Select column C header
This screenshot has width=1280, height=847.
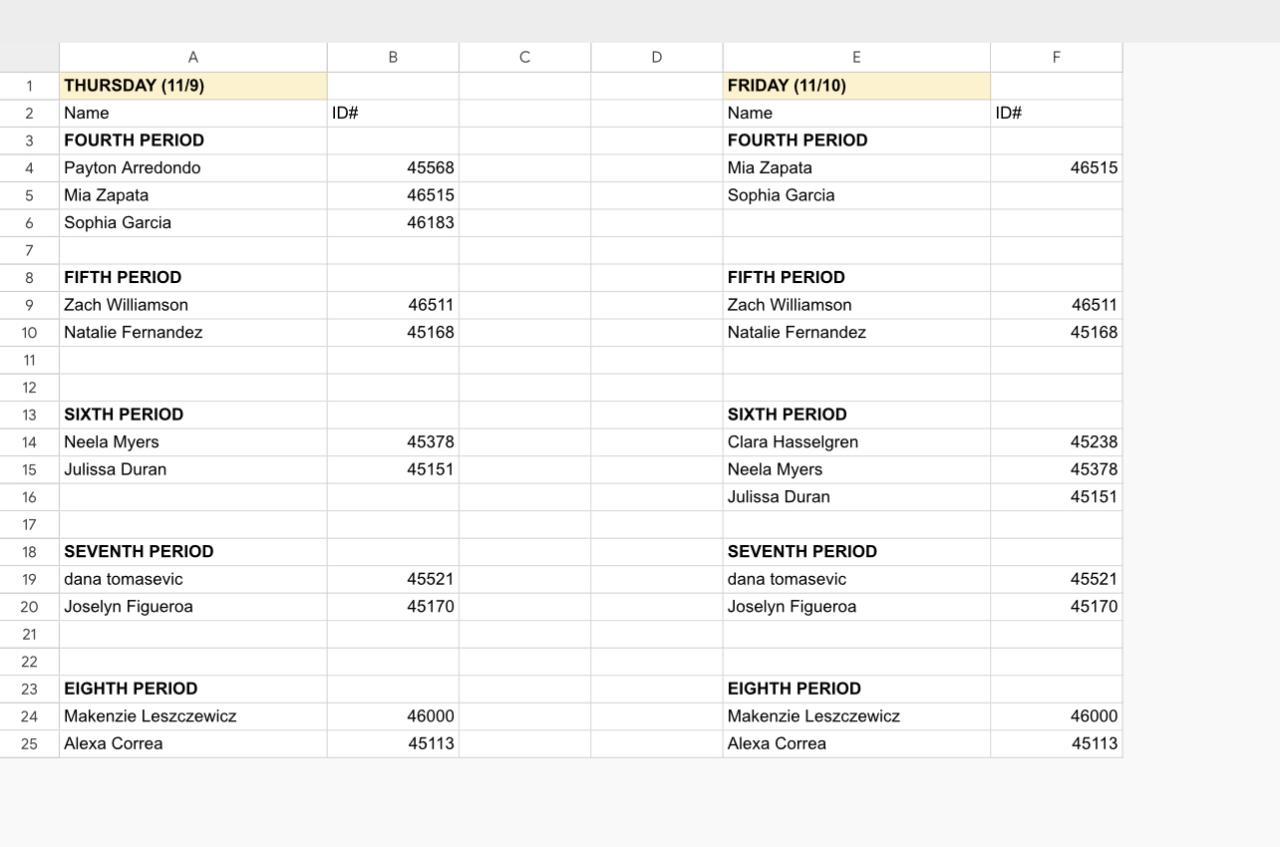pyautogui.click(x=524, y=57)
